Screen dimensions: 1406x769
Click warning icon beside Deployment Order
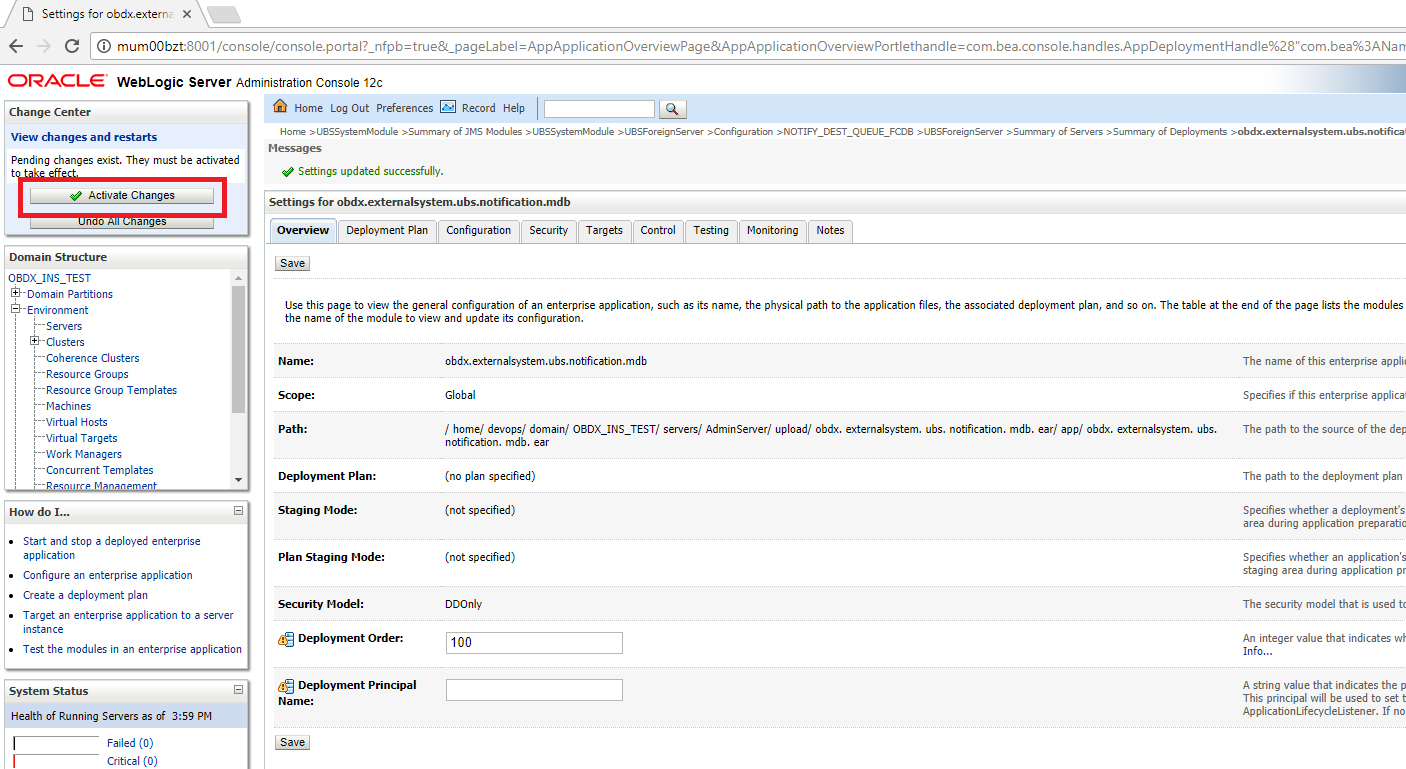(286, 639)
